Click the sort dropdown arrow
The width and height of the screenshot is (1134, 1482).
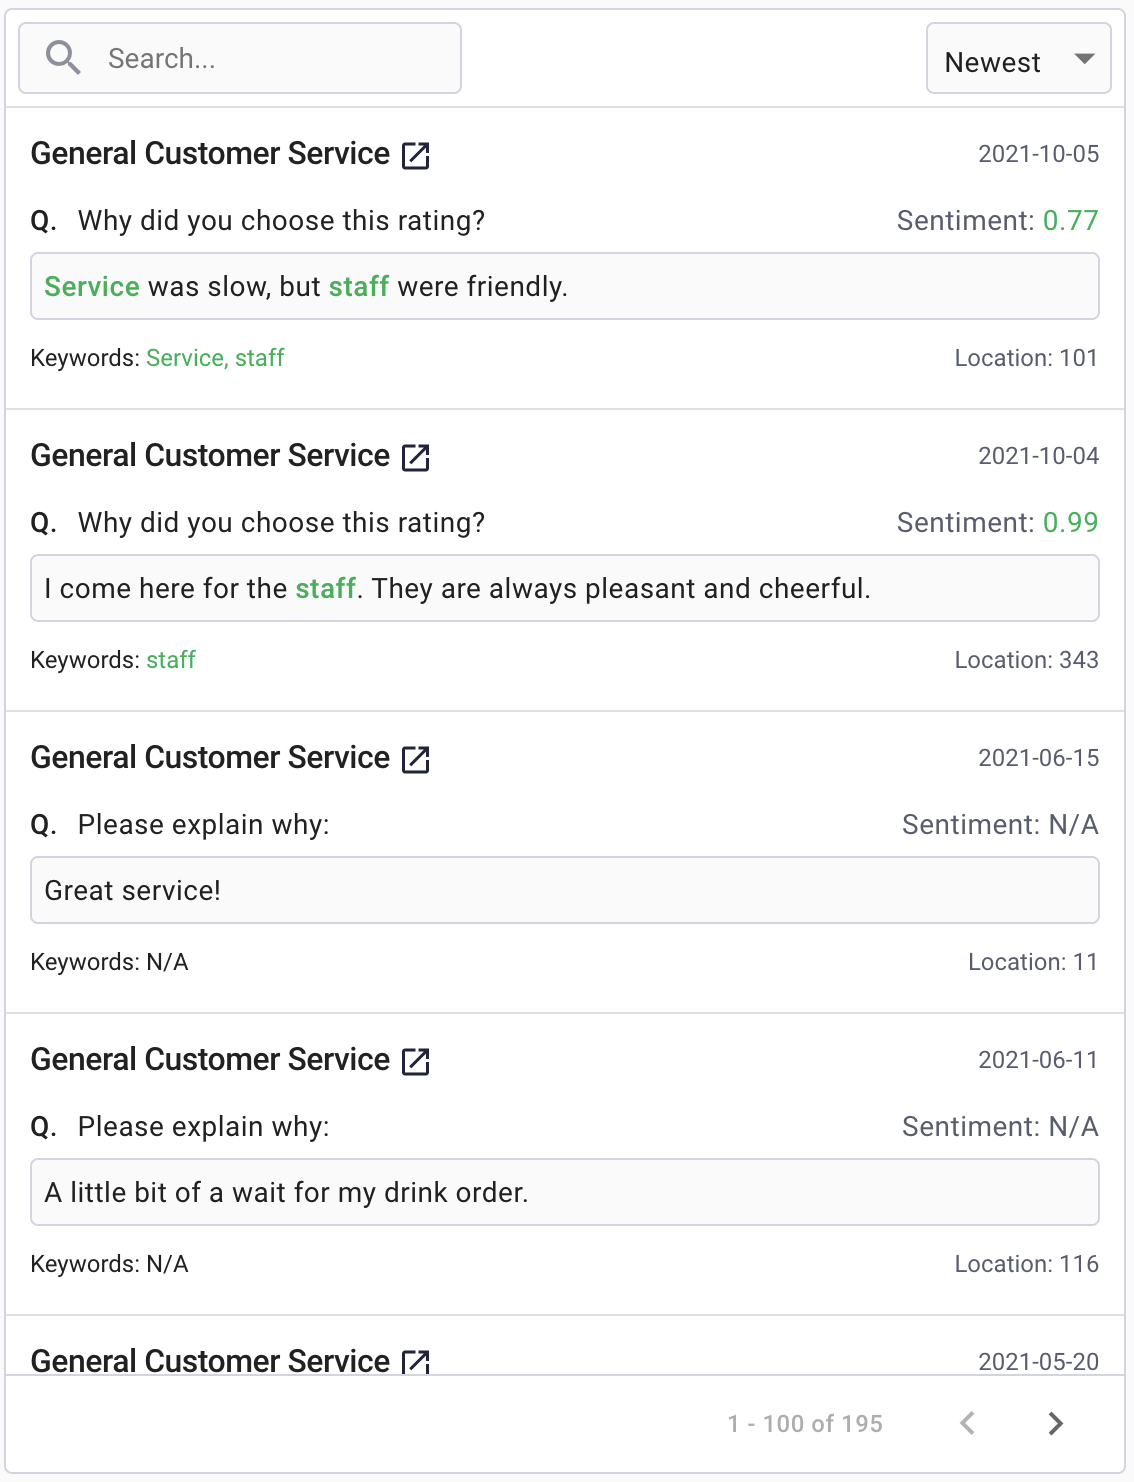(1084, 59)
